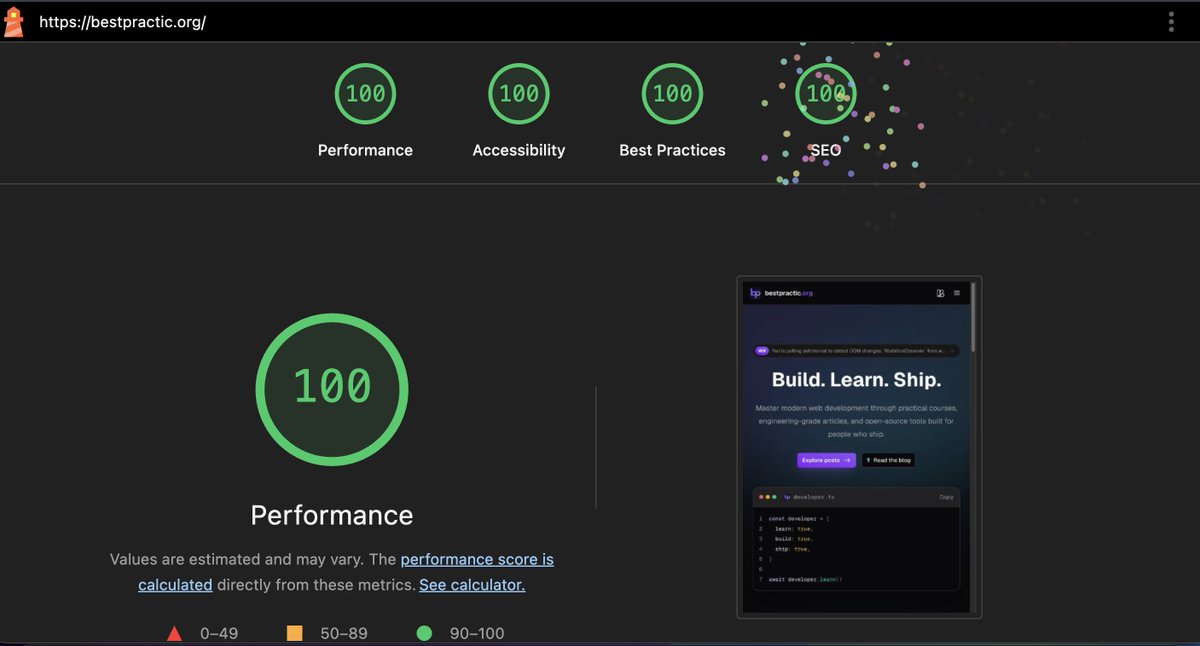The width and height of the screenshot is (1200, 646).
Task: Click the Lighthouse logo icon
Action: pyautogui.click(x=13, y=21)
